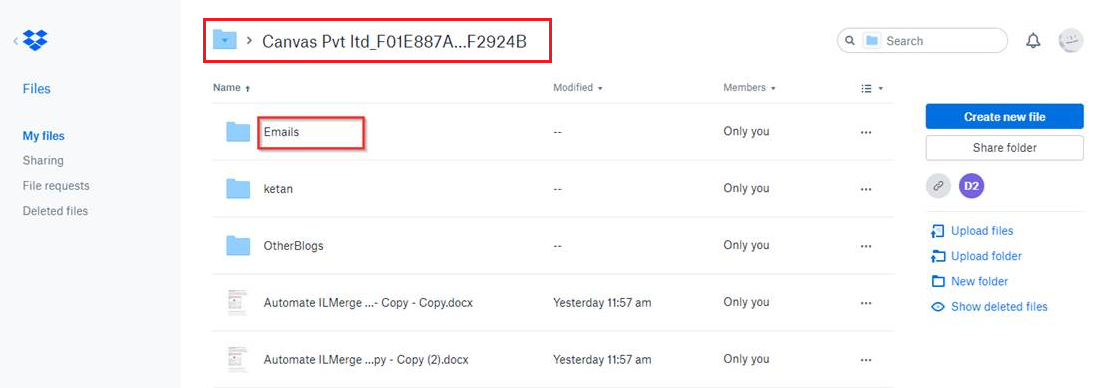Screen dimensions: 1096x388
Task: Change the list view layout dropdown
Action: [872, 89]
